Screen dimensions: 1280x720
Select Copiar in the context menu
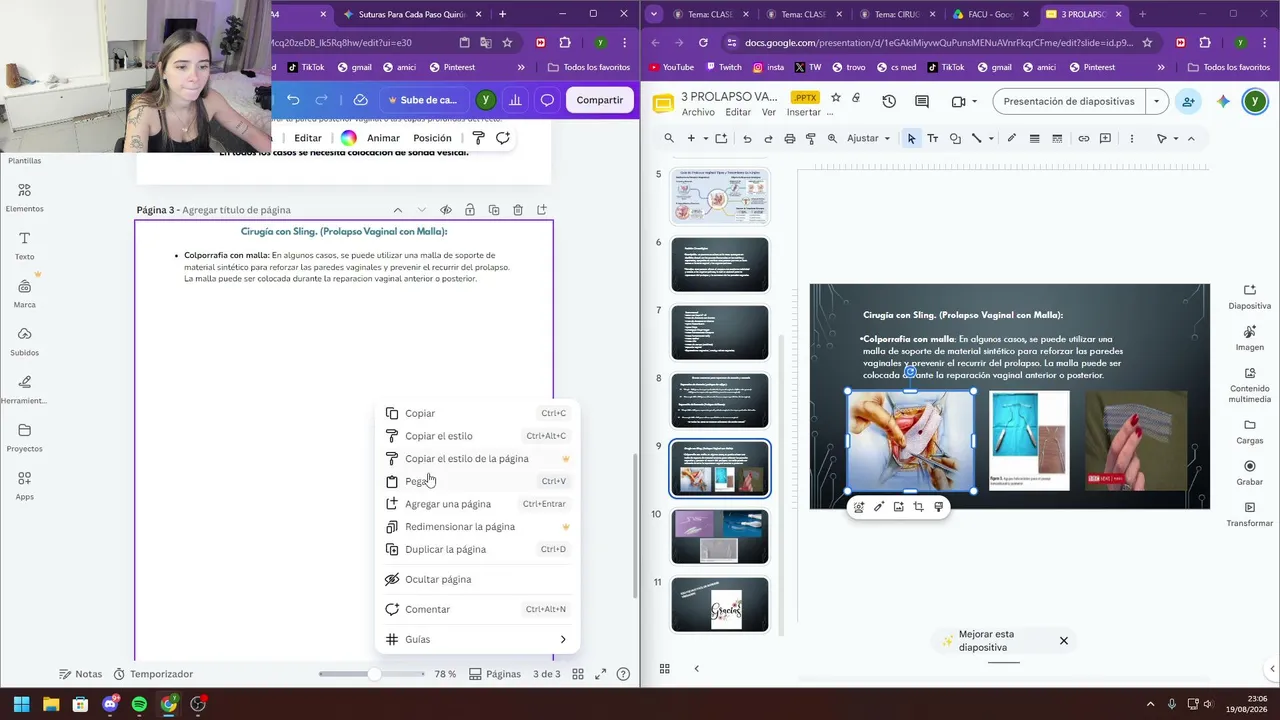pyautogui.click(x=477, y=413)
